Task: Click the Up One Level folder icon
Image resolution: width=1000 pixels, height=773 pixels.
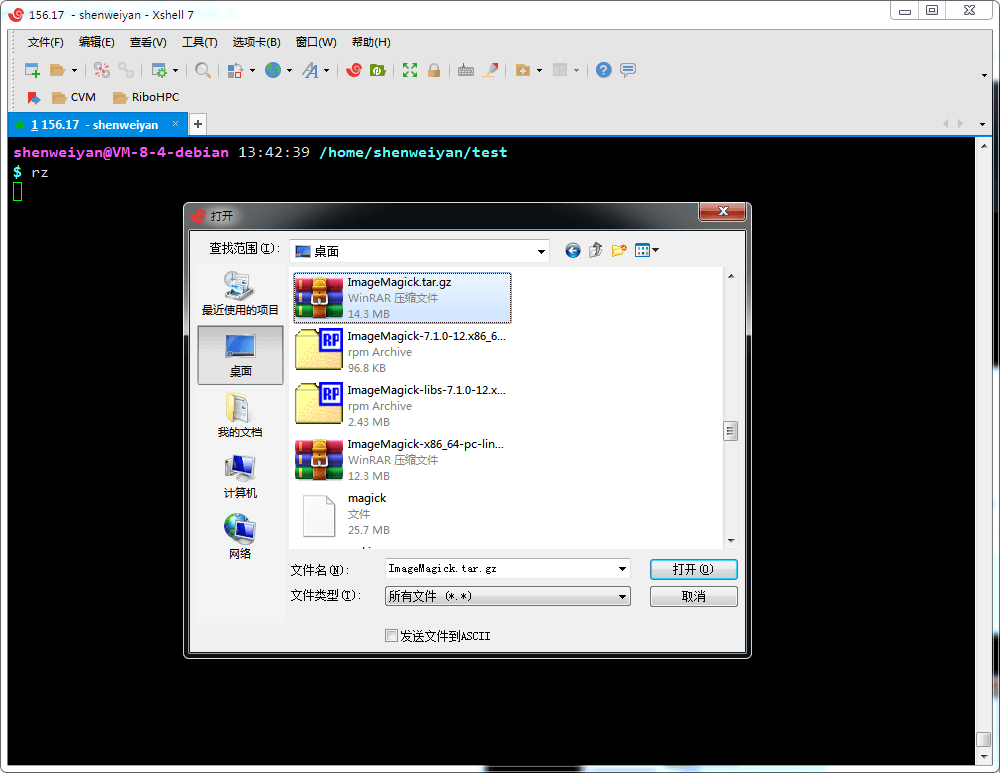Action: point(596,250)
